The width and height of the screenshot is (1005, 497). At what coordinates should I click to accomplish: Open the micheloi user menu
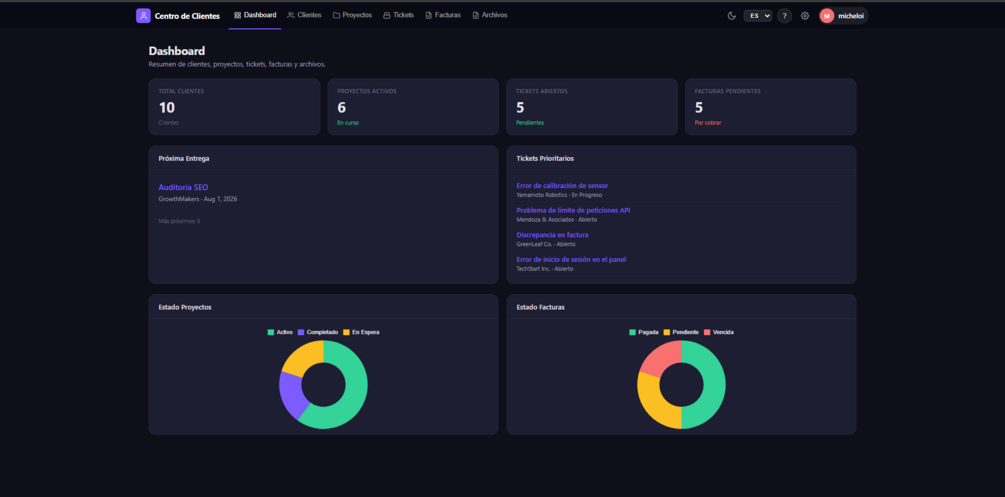coord(843,15)
